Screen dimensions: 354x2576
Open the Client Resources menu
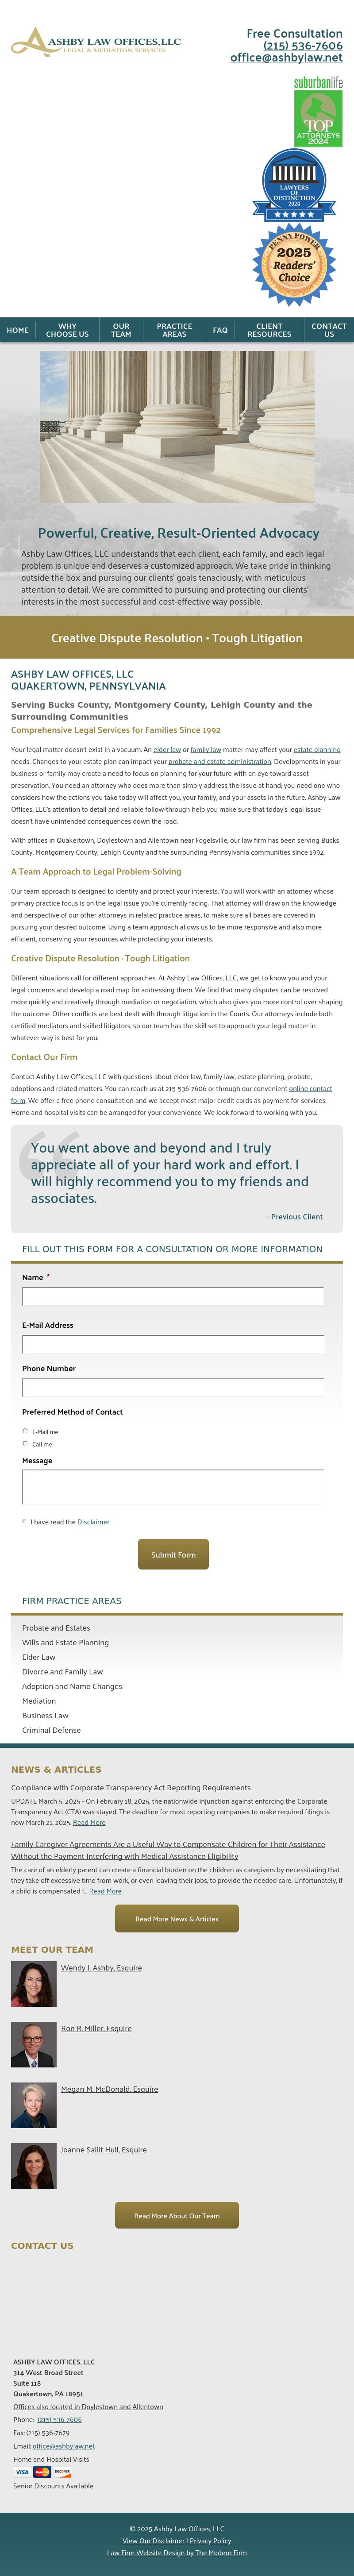(x=269, y=330)
